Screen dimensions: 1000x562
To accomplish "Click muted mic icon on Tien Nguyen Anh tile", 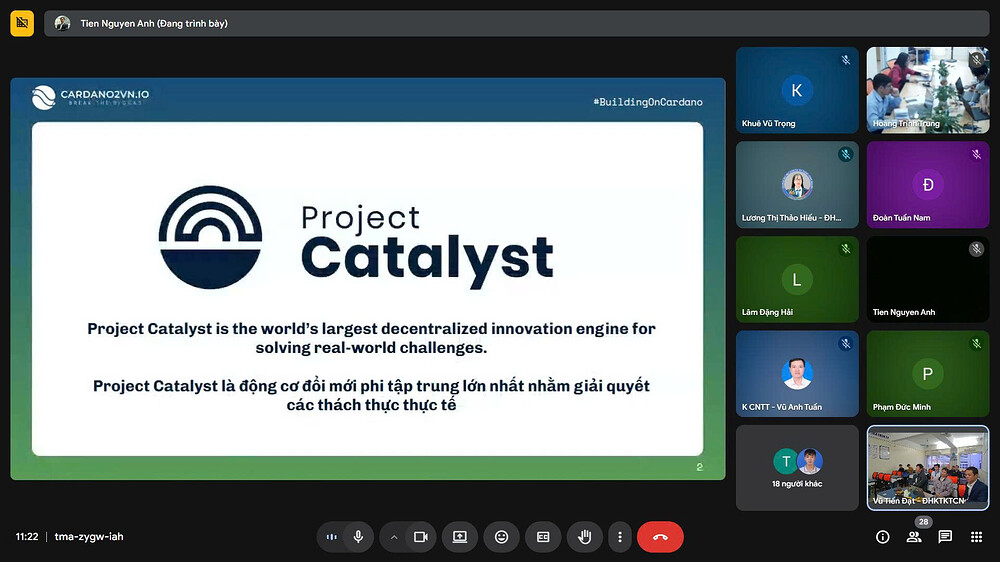I will [x=976, y=249].
